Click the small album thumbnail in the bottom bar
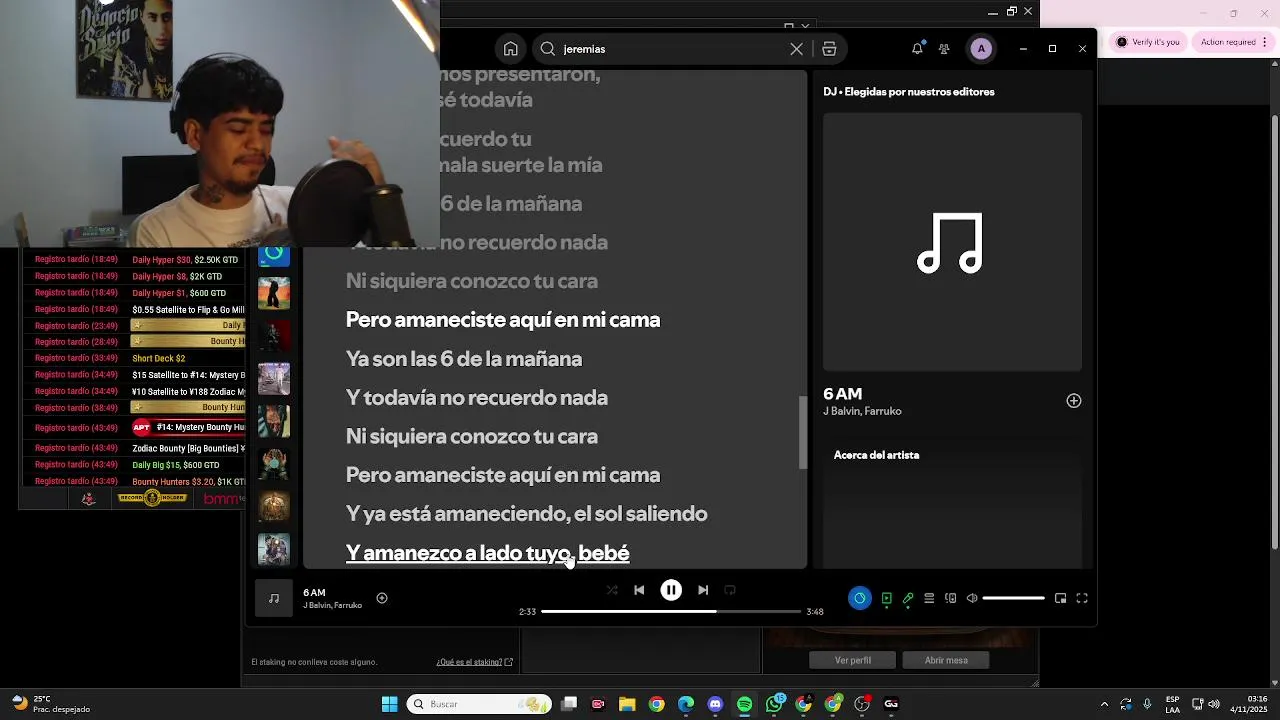The height and width of the screenshot is (720, 1280). pyautogui.click(x=274, y=598)
